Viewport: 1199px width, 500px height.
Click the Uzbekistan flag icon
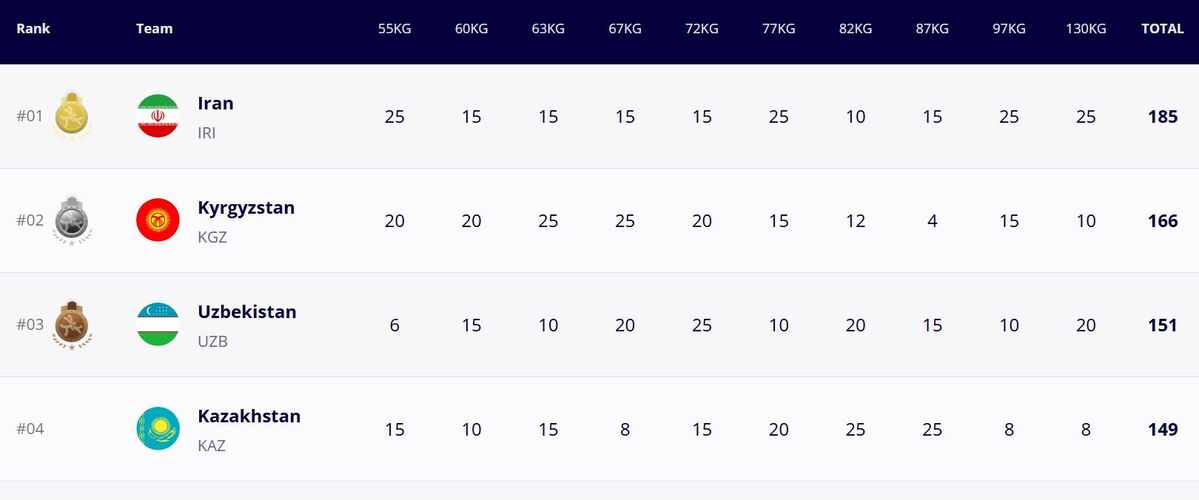(158, 324)
